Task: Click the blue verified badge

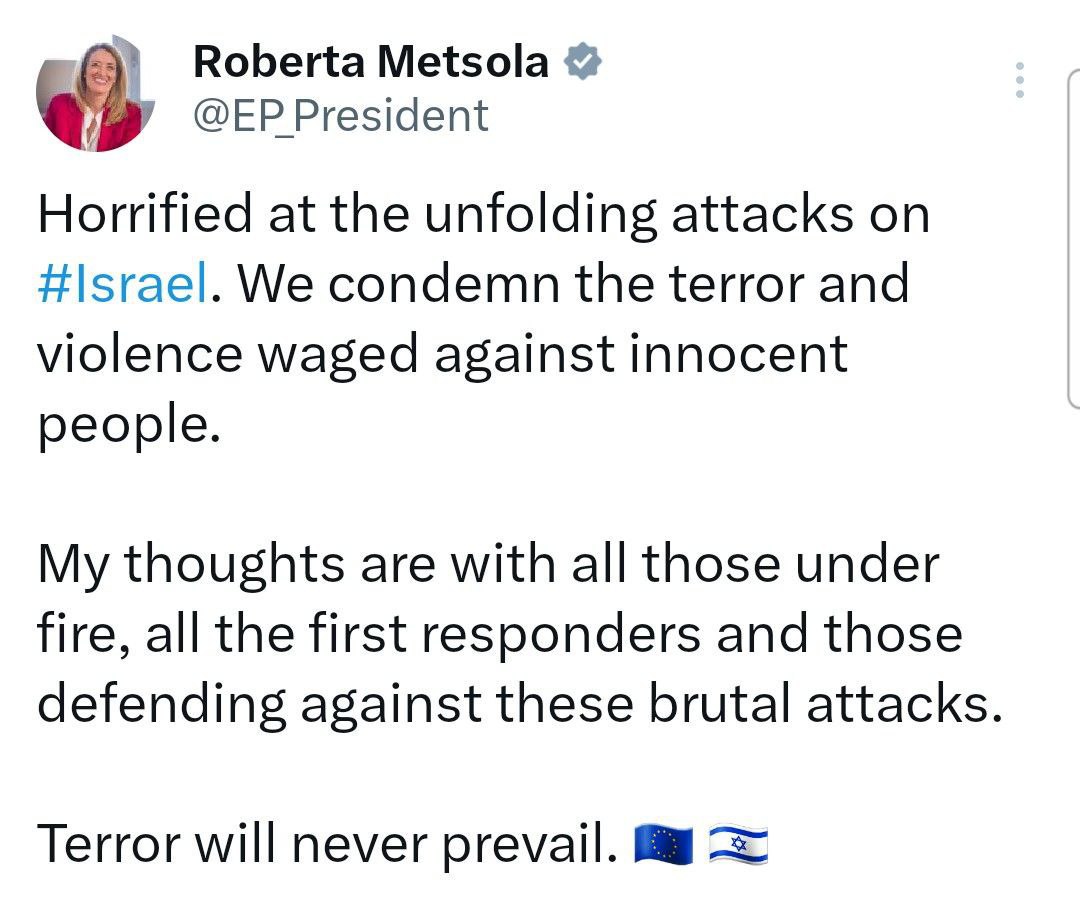Action: coord(583,63)
